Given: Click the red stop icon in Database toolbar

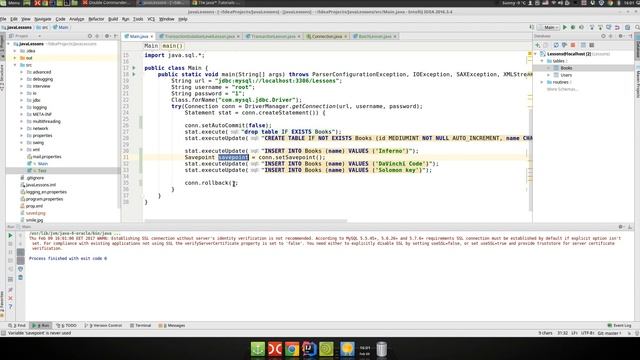Looking at the screenshot, I should [x=573, y=45].
